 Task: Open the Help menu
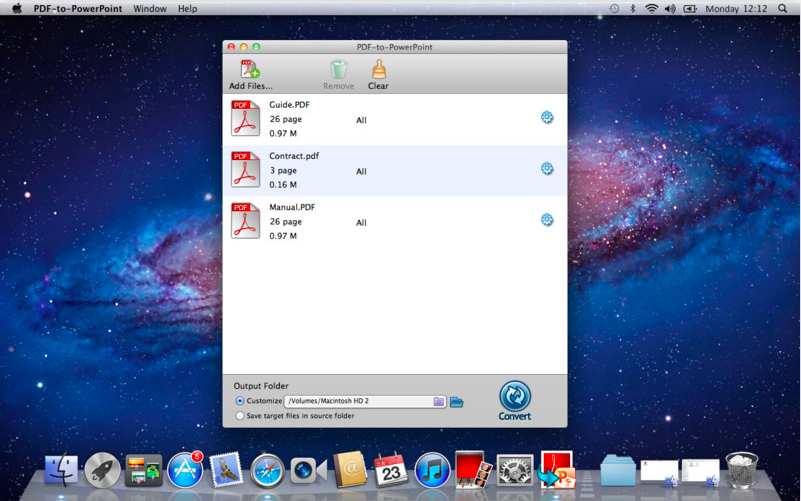pyautogui.click(x=187, y=9)
